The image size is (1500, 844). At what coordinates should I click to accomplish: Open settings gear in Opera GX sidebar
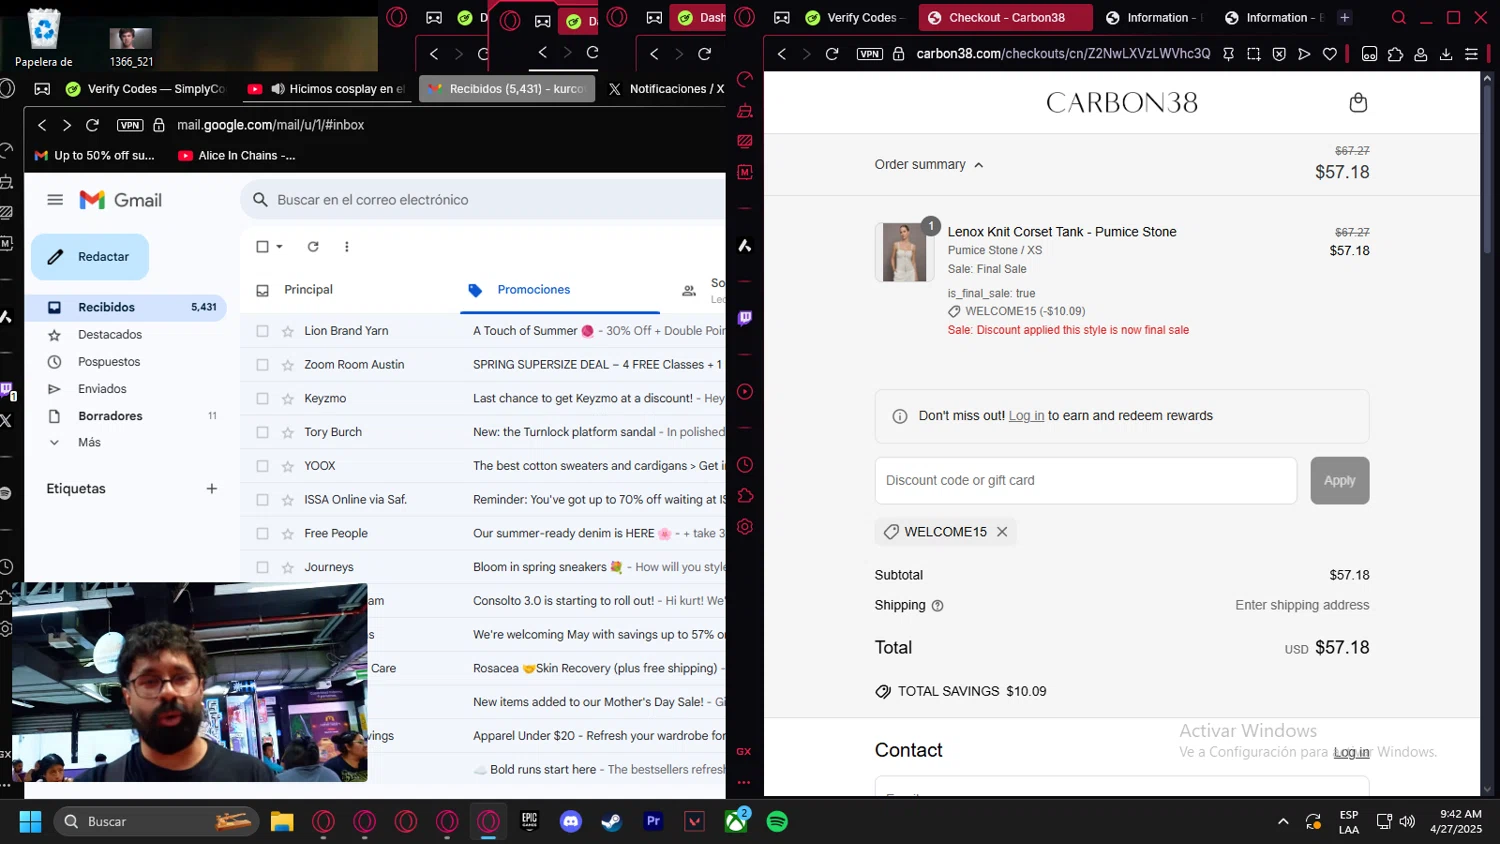pyautogui.click(x=745, y=527)
